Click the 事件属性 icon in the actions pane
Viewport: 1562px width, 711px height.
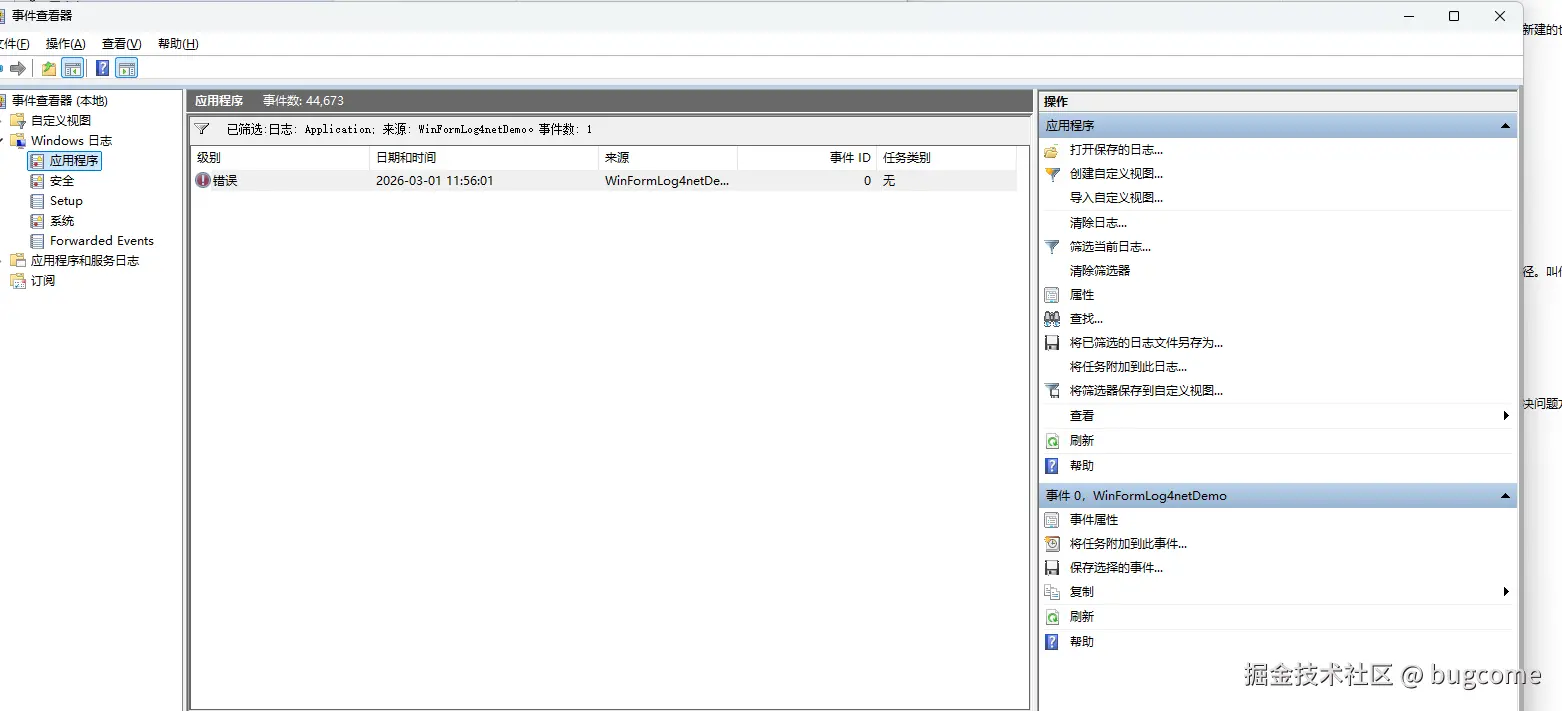click(x=1051, y=520)
